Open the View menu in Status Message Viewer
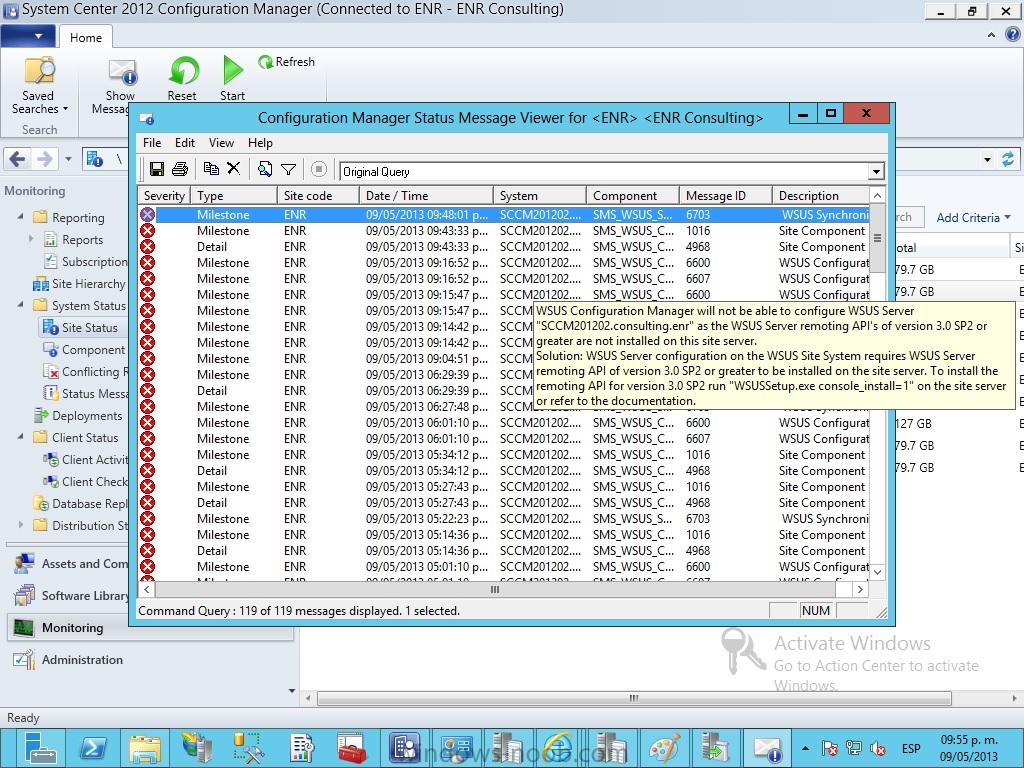 221,143
